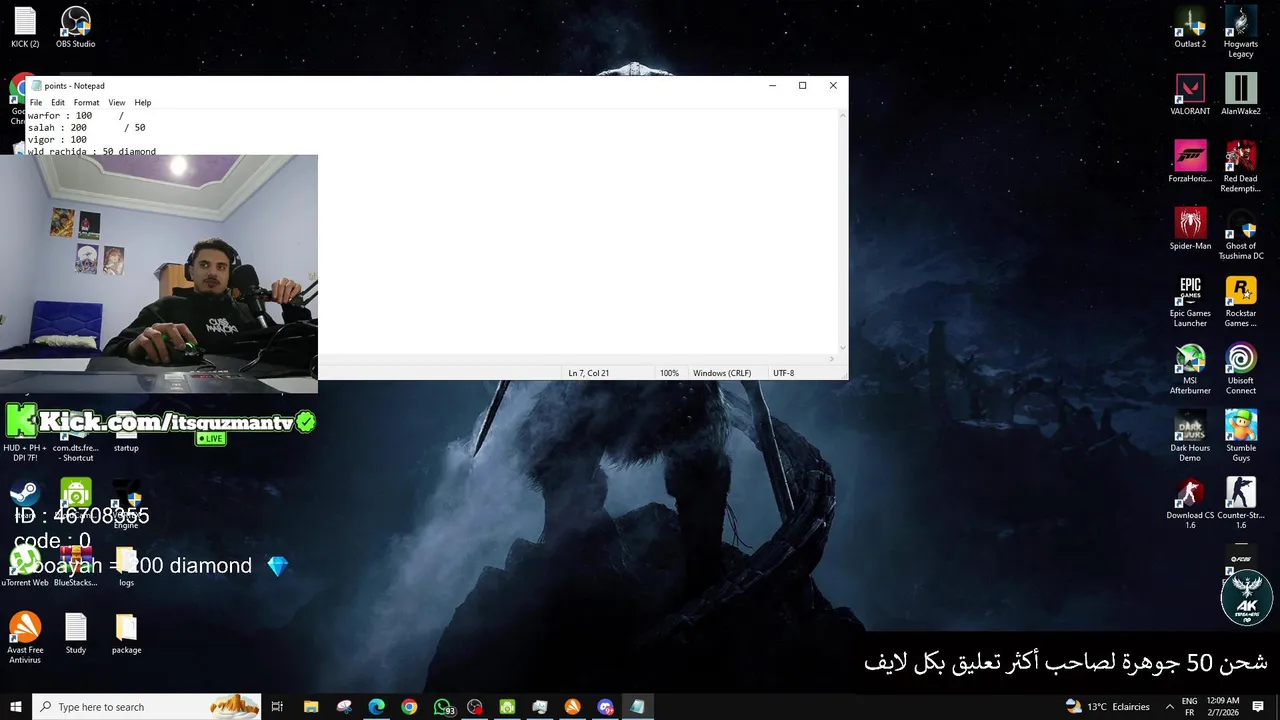The width and height of the screenshot is (1280, 720).
Task: Open the 13°C Eclaircies weather widget
Action: coord(1108,707)
